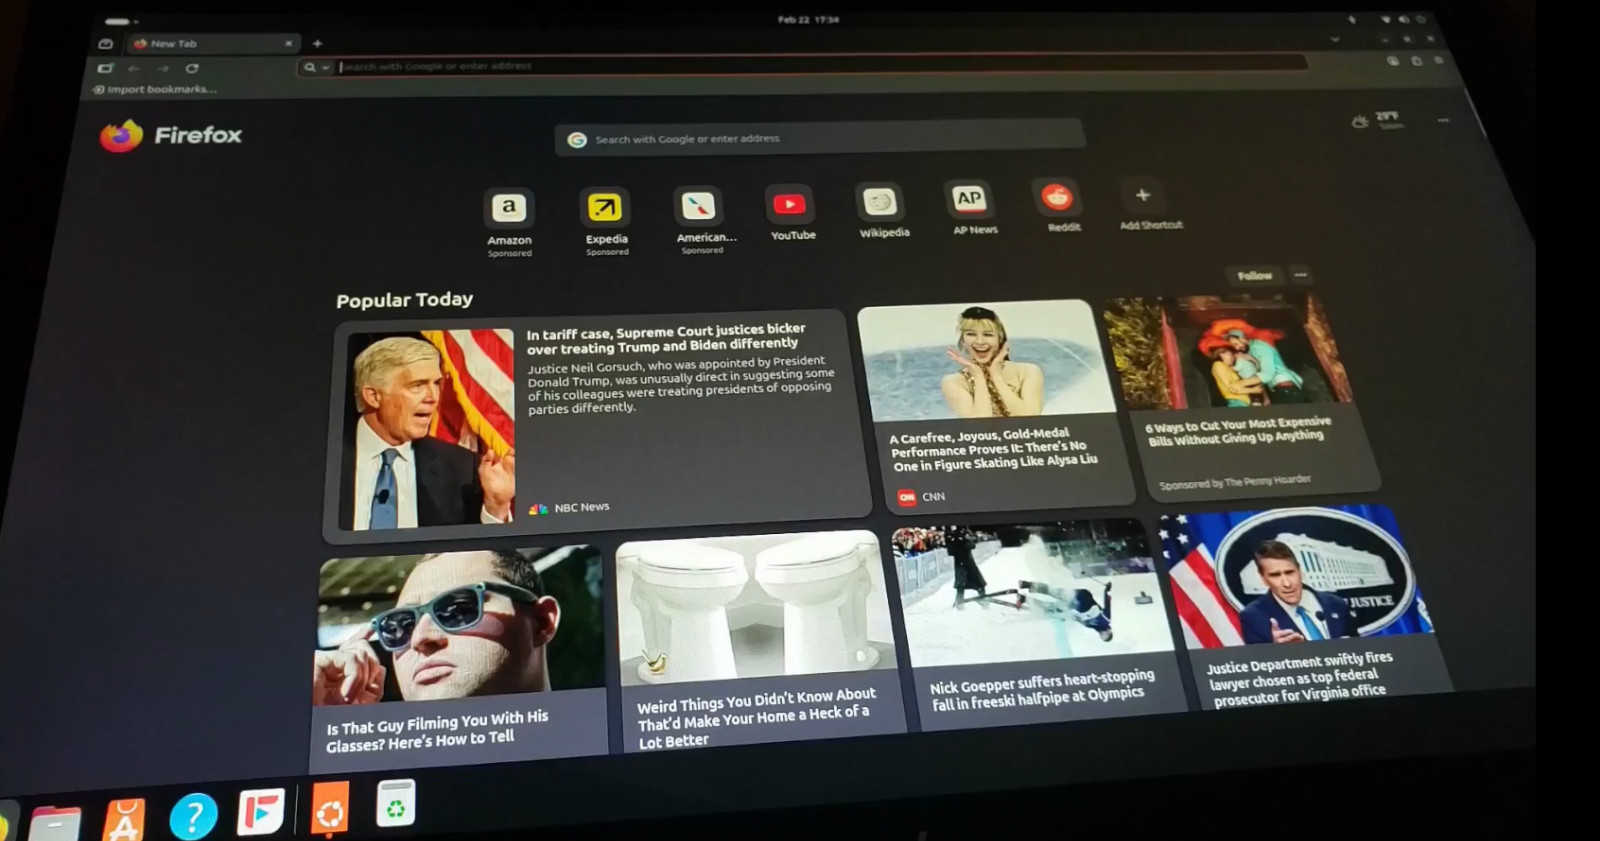
Task: Close the New Tab tab
Action: coord(289,43)
